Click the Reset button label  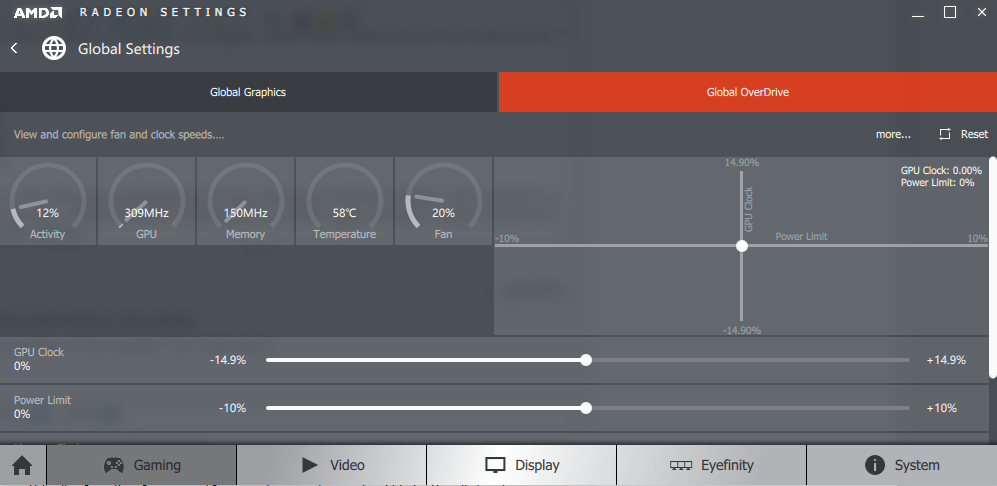[974, 134]
